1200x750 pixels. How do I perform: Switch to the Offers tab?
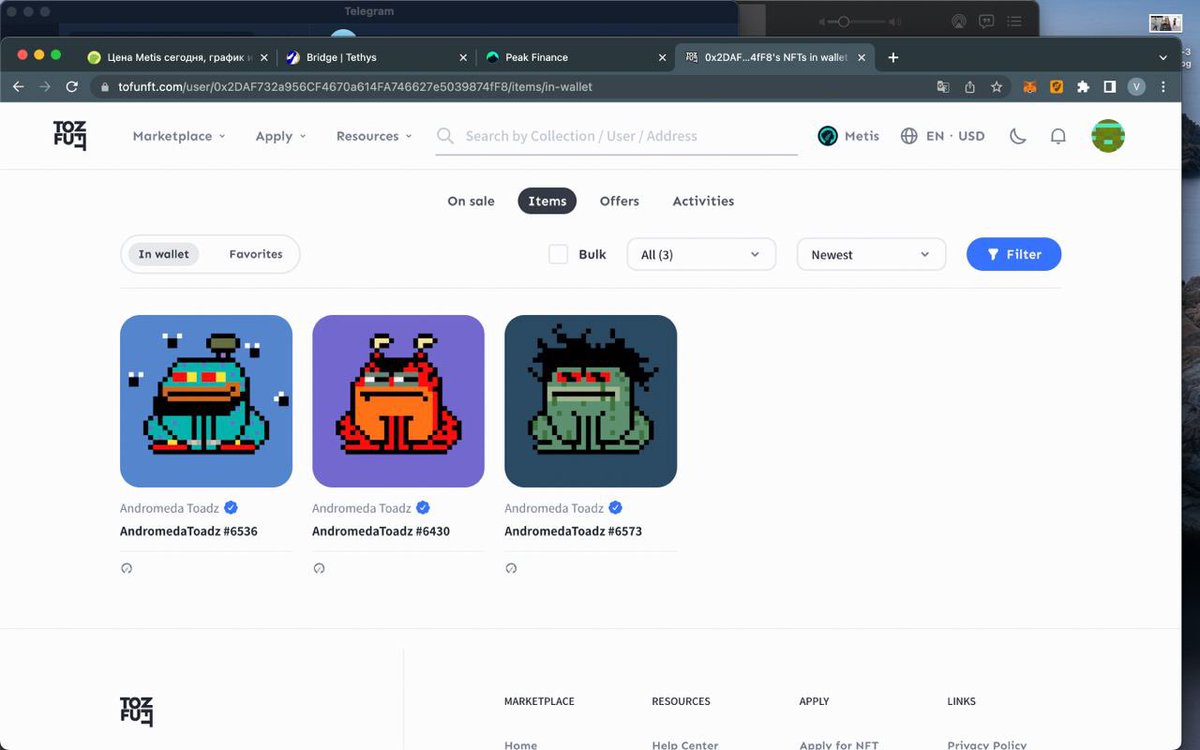(619, 201)
